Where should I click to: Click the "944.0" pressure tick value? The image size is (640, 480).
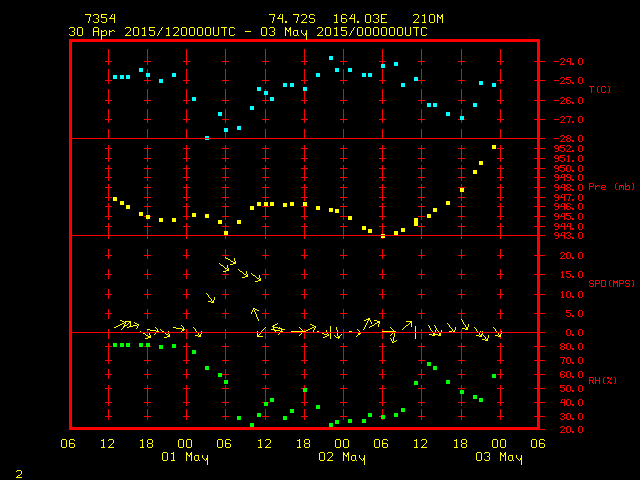click(568, 226)
